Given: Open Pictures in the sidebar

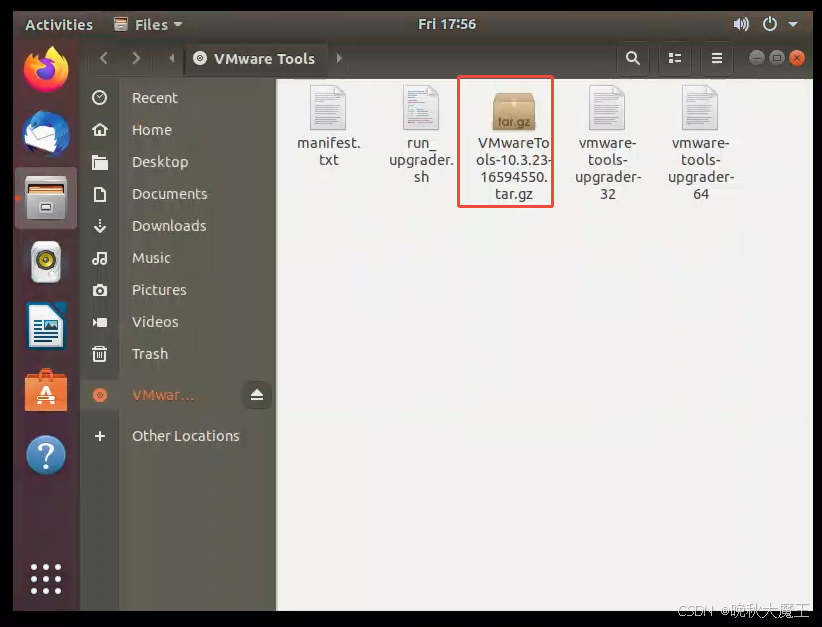Looking at the screenshot, I should [159, 290].
